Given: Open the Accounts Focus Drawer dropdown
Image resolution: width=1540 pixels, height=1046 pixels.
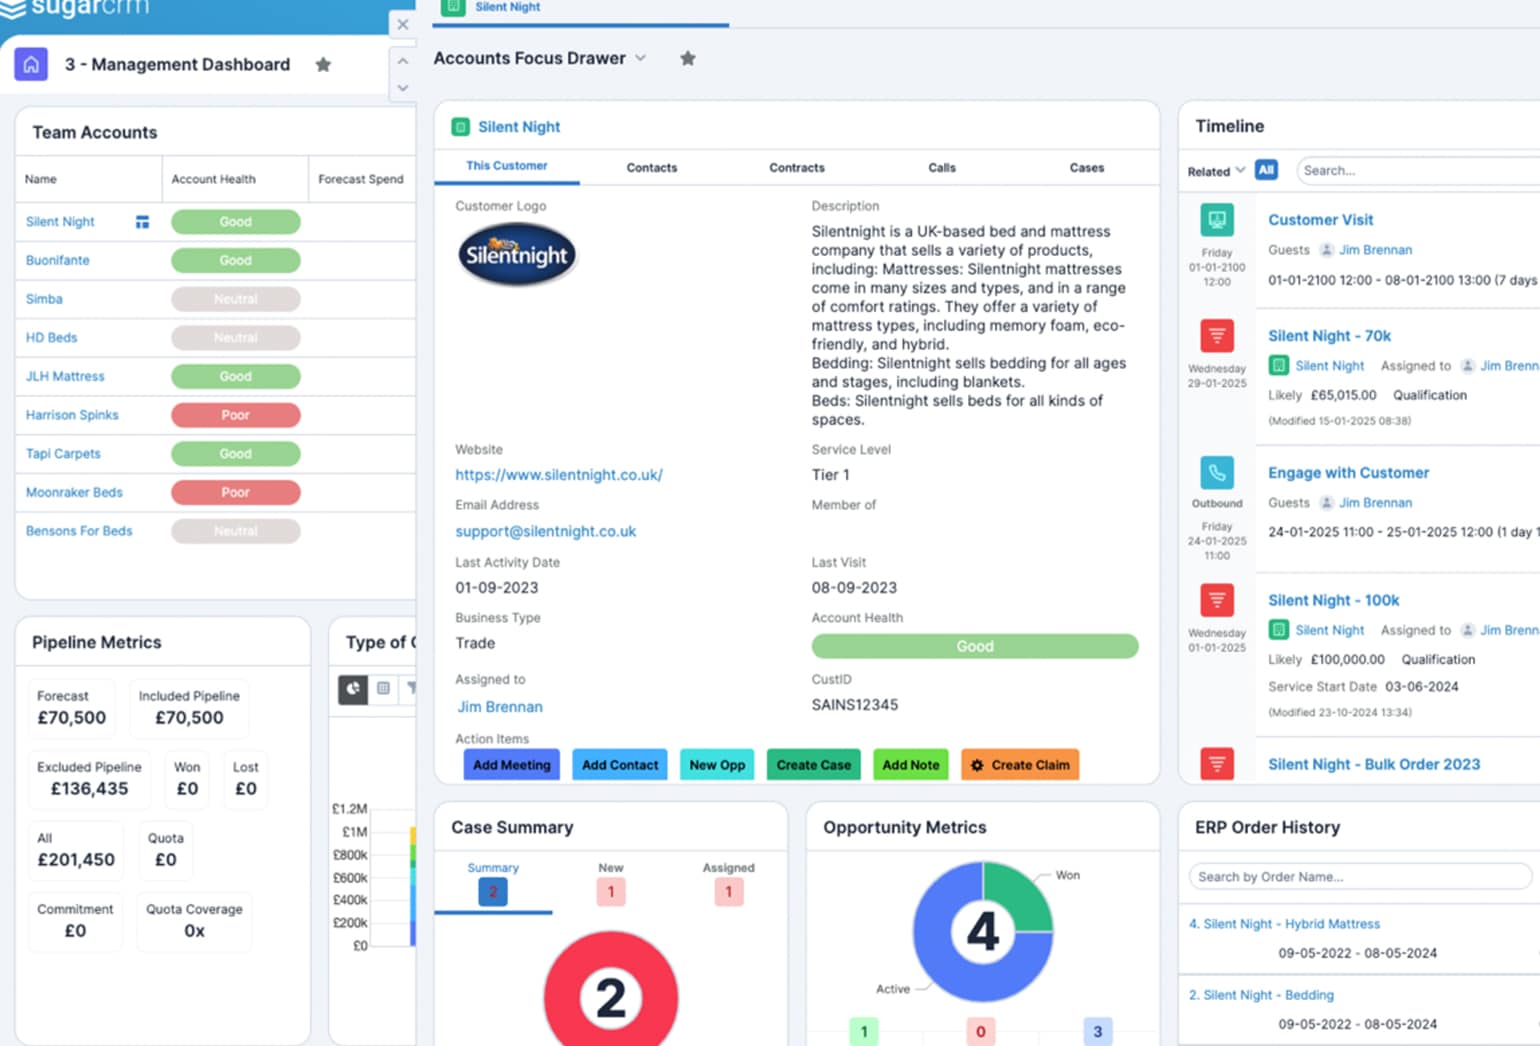Looking at the screenshot, I should (641, 58).
